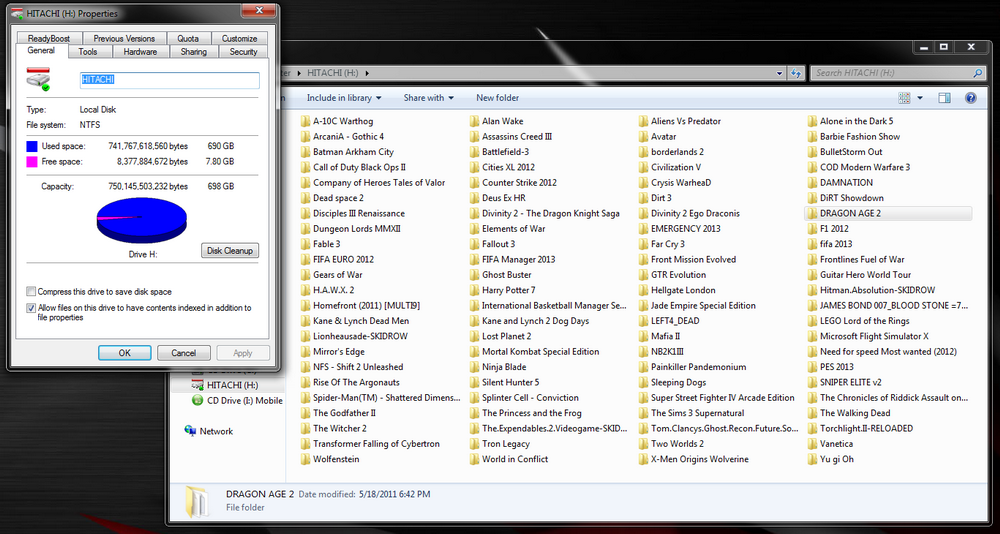Expand breadcrumb arrow after HITACHI (H:)
1000x534 pixels.
click(367, 73)
